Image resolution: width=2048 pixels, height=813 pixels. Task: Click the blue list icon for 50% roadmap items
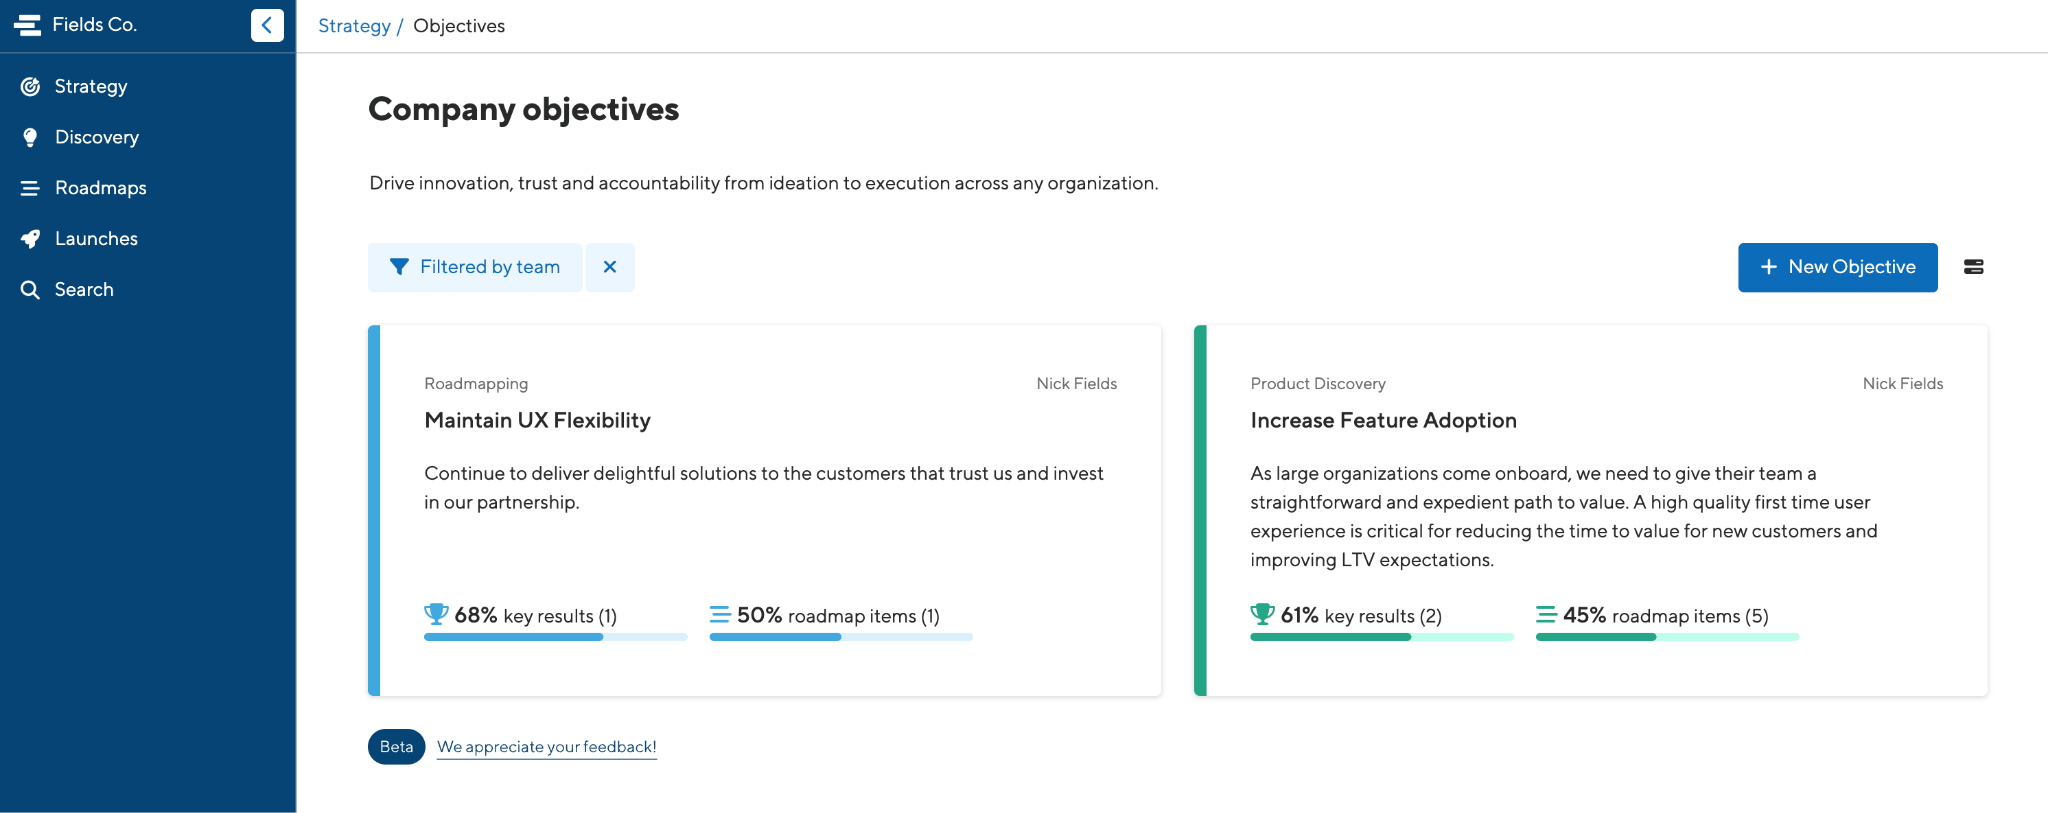[720, 614]
